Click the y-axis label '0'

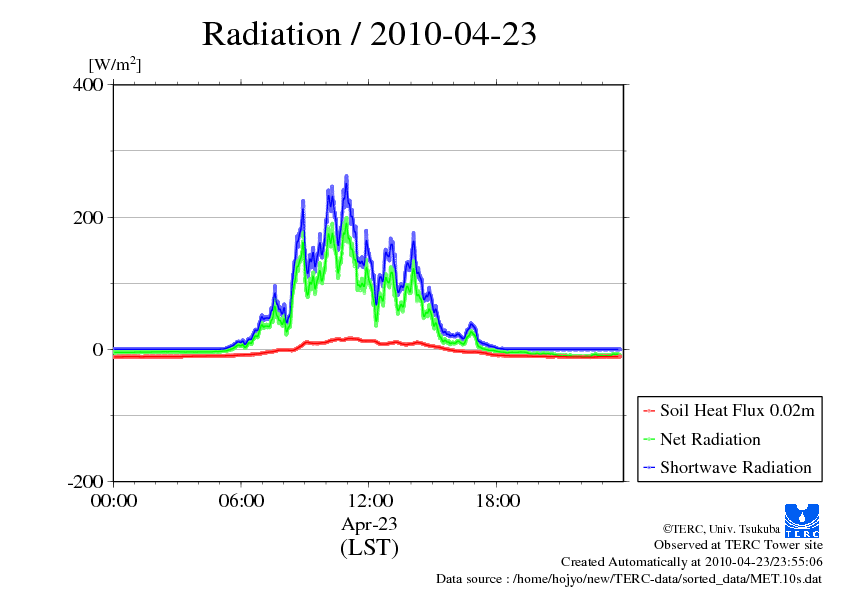[x=98, y=350]
